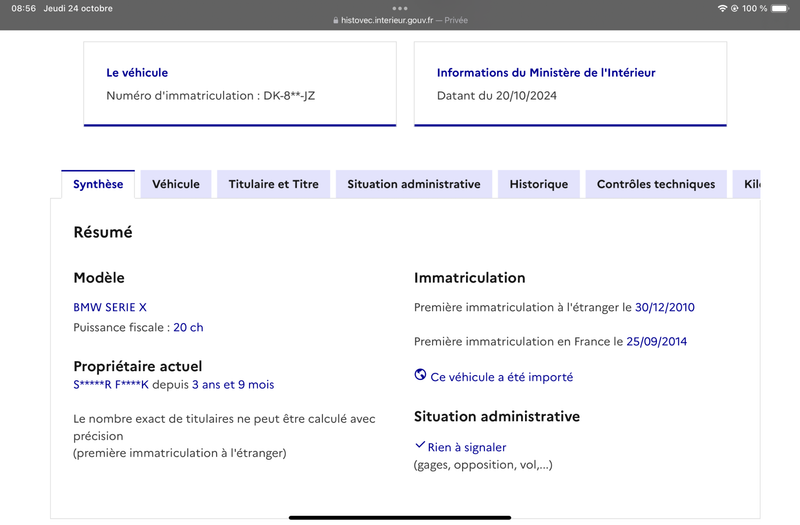Click the date 25/09/2014

tap(657, 341)
